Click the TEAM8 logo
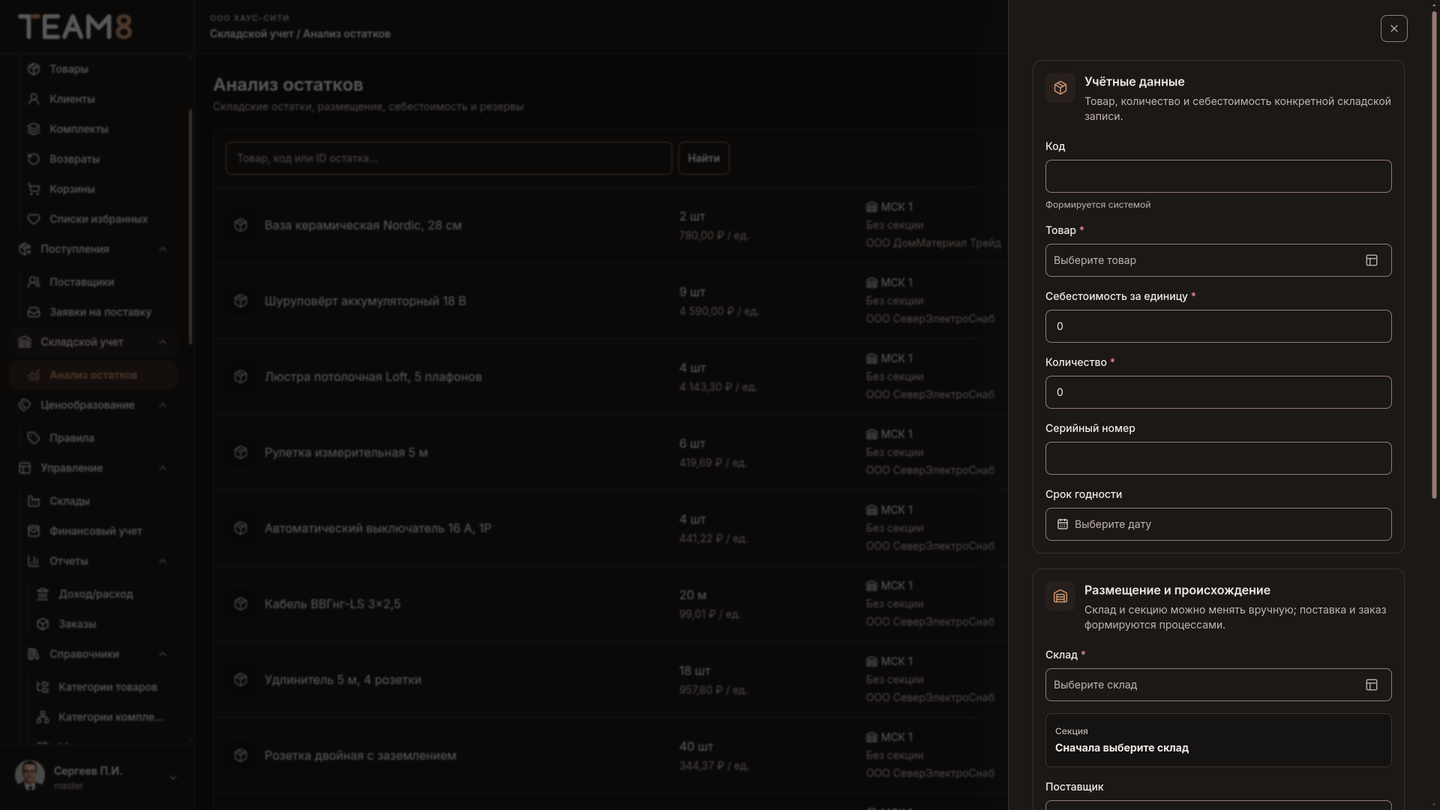The width and height of the screenshot is (1440, 810). 75,27
